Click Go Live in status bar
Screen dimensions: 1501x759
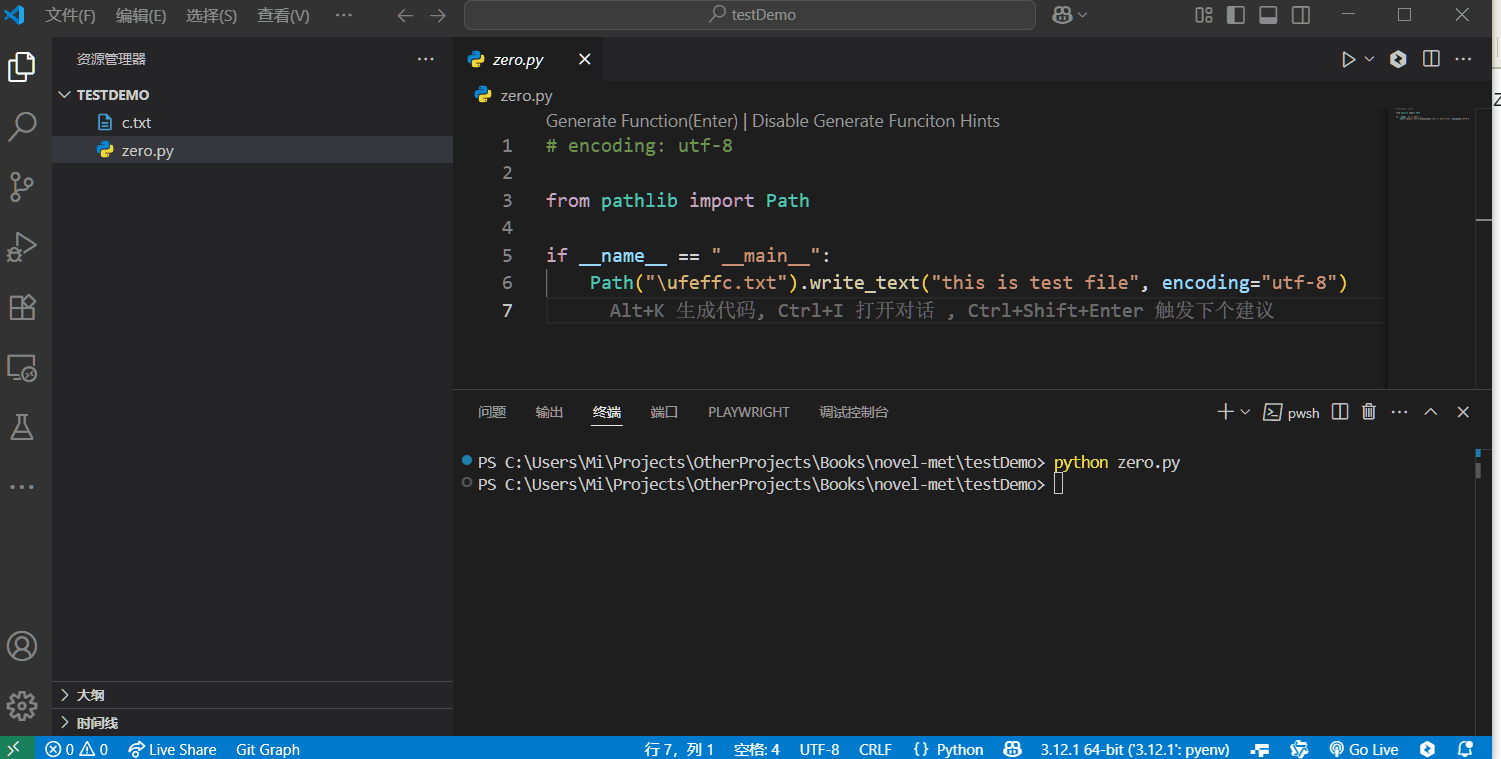(x=1364, y=749)
